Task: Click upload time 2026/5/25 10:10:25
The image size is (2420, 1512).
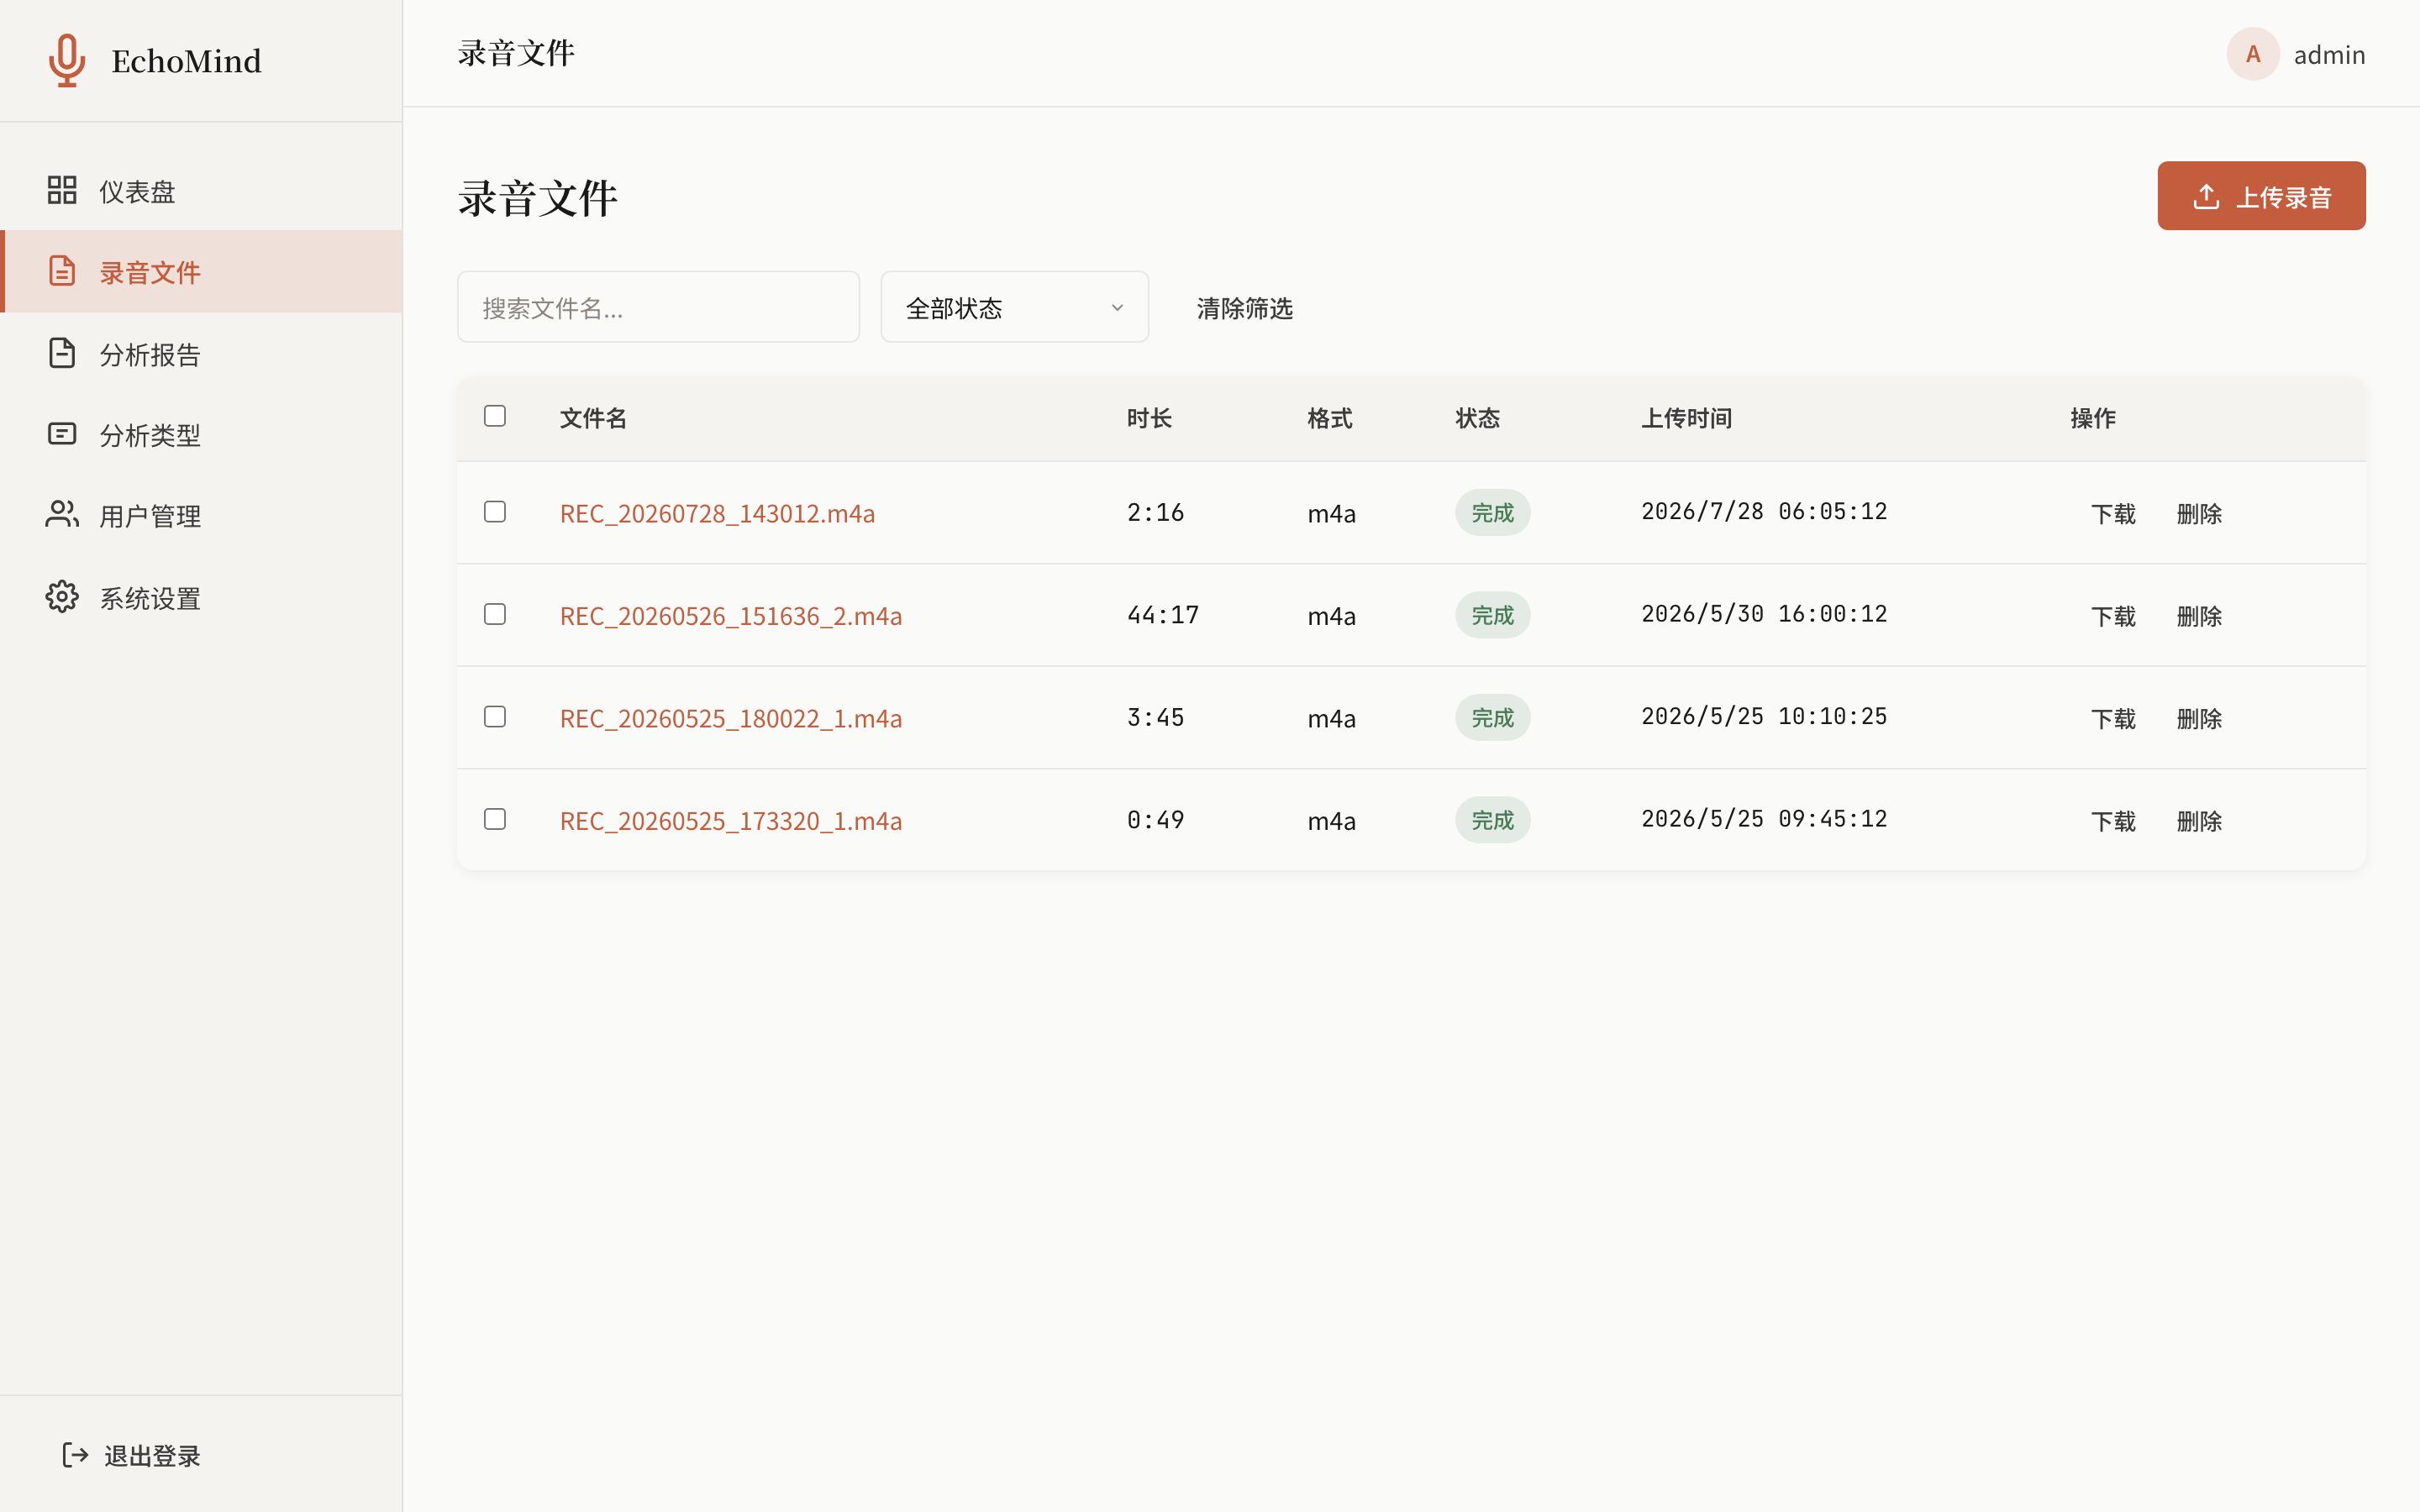Action: 1764,717
